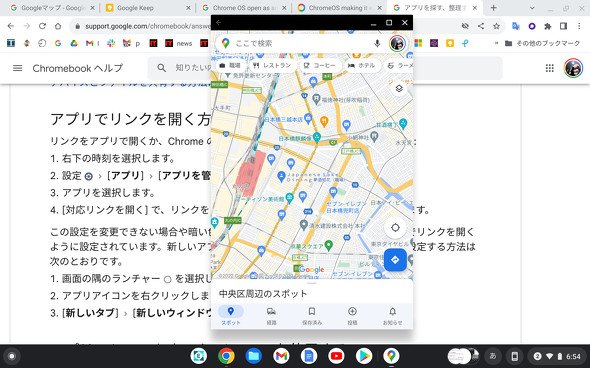590x368 pixels.
Task: Tap the microphone voice search icon in Maps
Action: (x=377, y=43)
